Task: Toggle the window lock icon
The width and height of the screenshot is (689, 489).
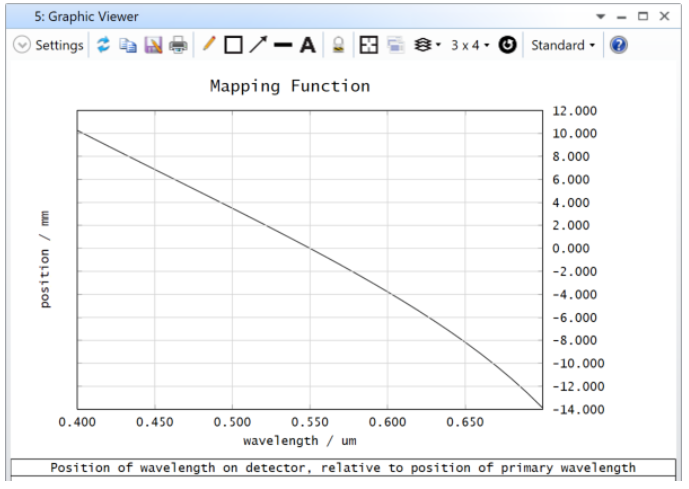Action: pos(339,45)
